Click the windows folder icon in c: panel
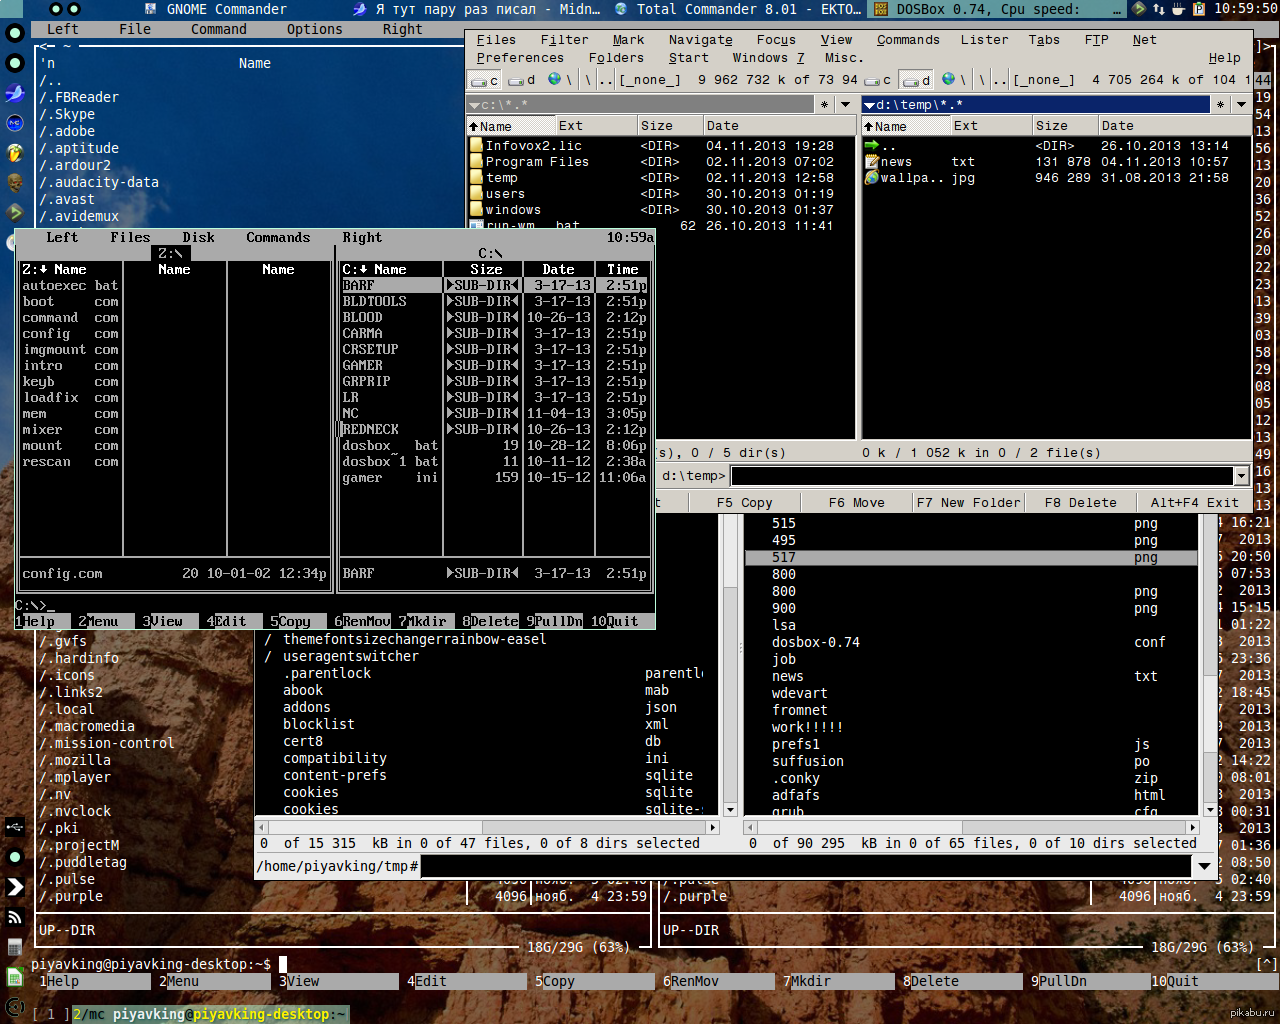The width and height of the screenshot is (1280, 1024). pos(476,210)
